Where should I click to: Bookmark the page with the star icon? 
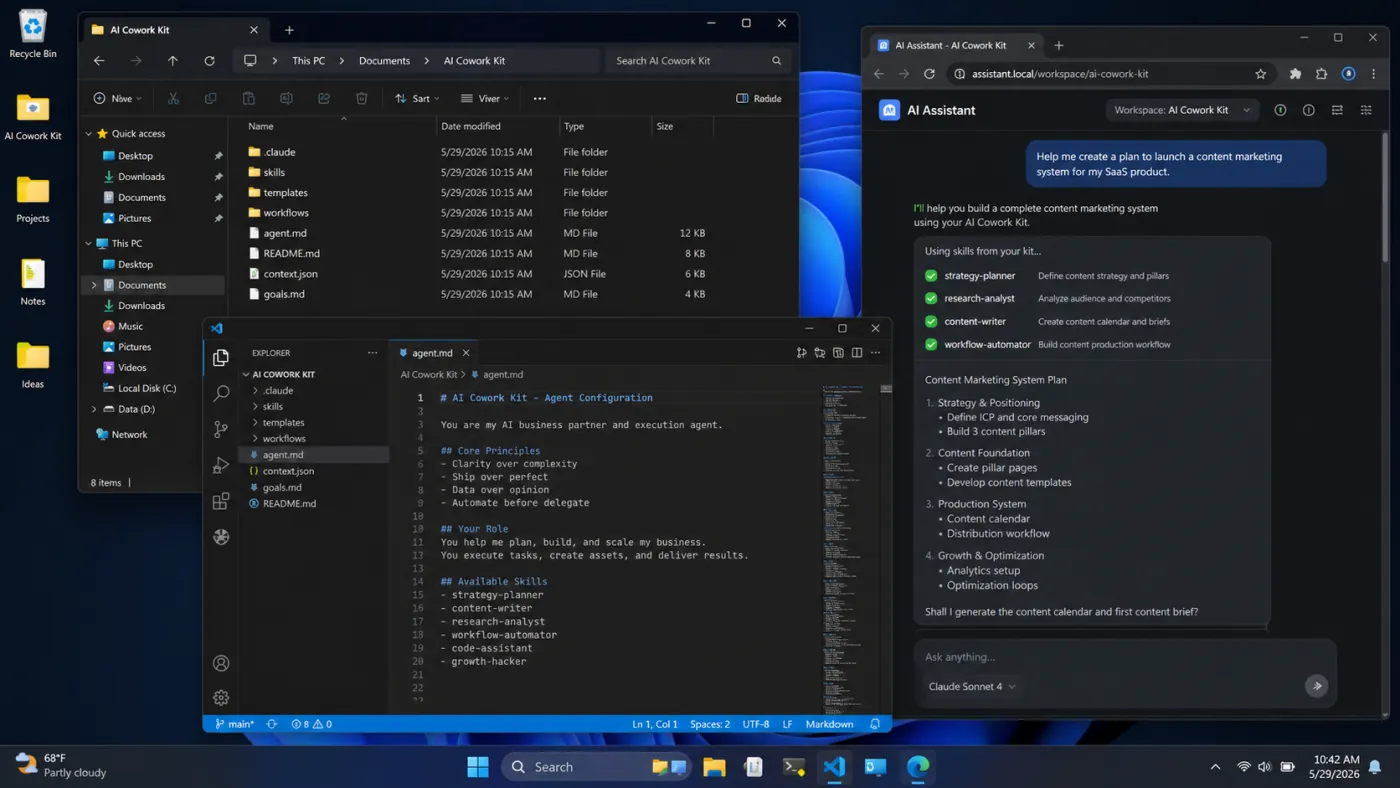(x=1261, y=74)
